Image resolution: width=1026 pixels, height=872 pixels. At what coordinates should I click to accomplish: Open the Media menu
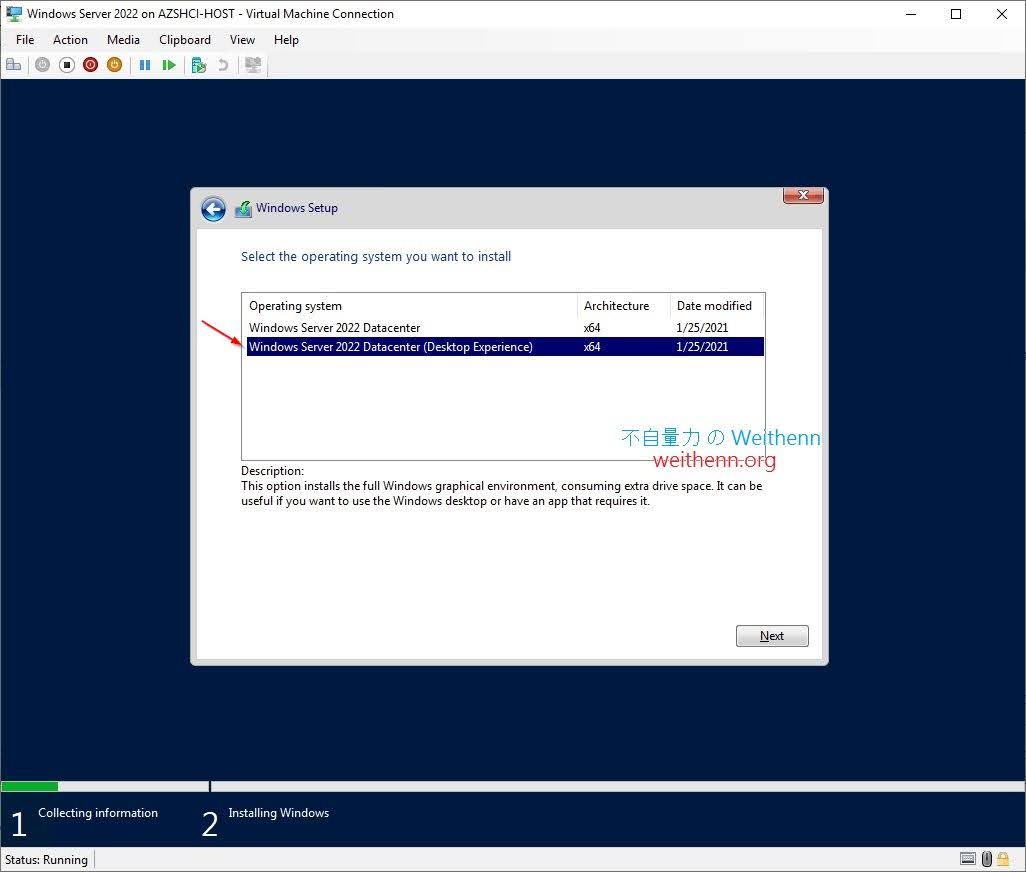(x=123, y=40)
